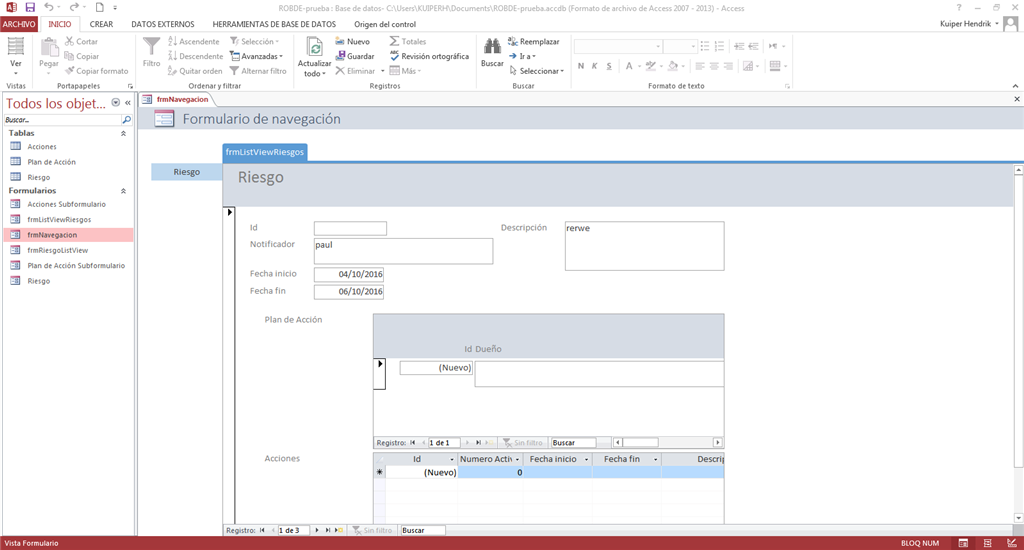Switch to Form View icon in status bar
Viewport: 1024px width, 550px height.
coord(963,543)
